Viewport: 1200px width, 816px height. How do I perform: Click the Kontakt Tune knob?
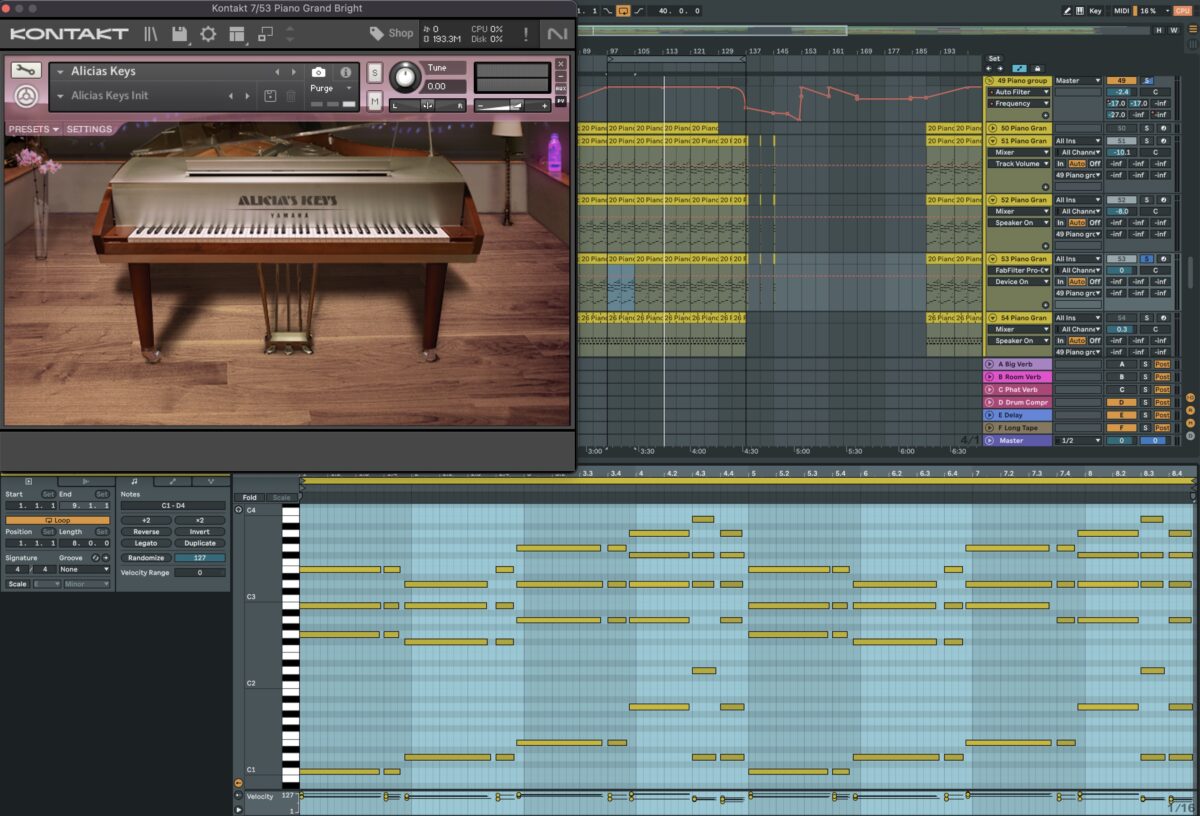(x=405, y=77)
